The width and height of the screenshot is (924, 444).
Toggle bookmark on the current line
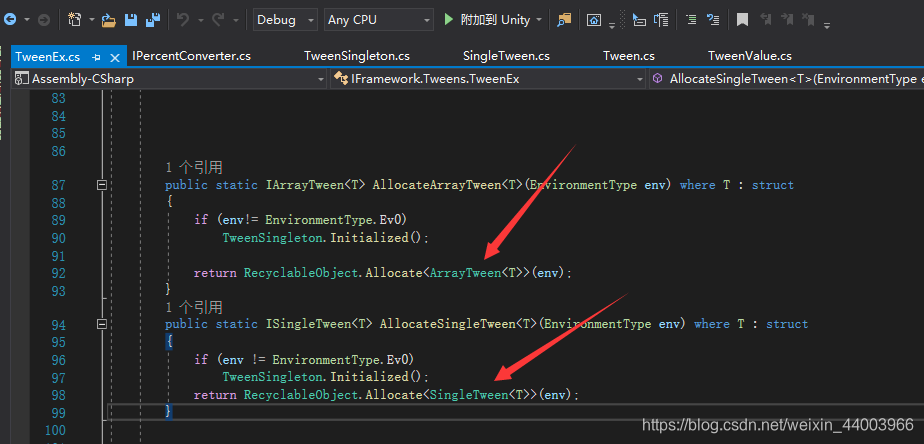(742, 20)
